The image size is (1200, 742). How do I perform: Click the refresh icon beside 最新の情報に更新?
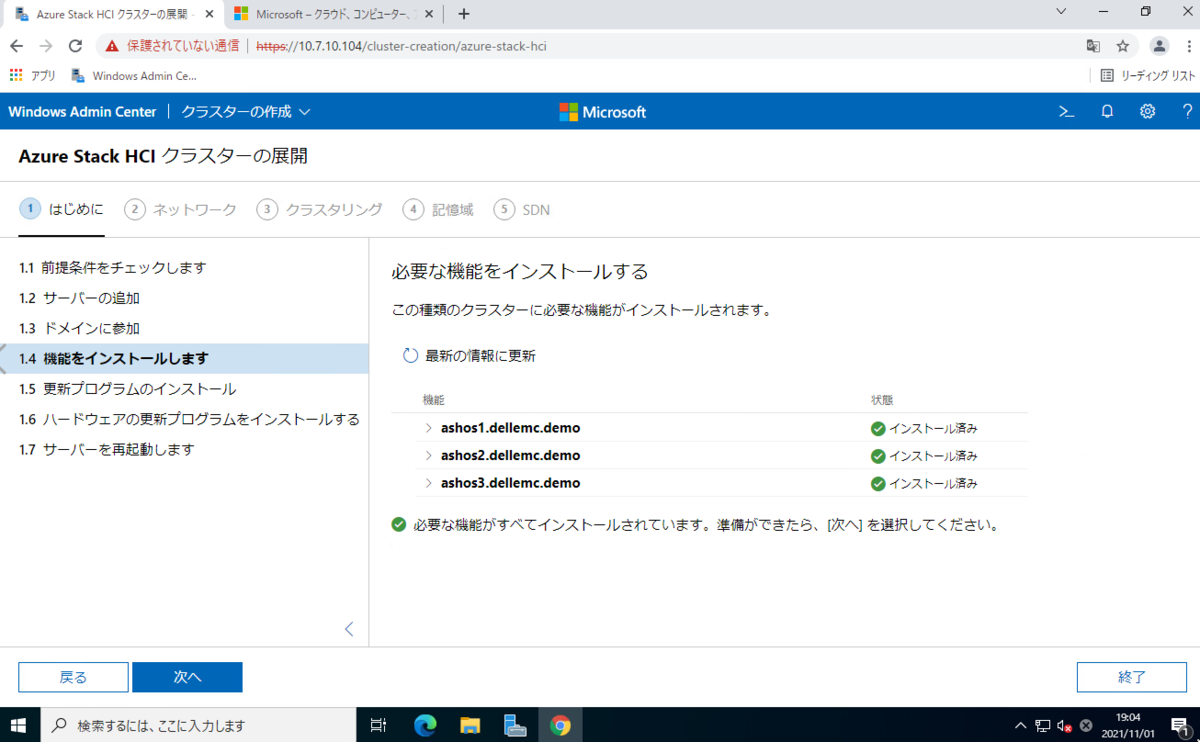(x=410, y=356)
